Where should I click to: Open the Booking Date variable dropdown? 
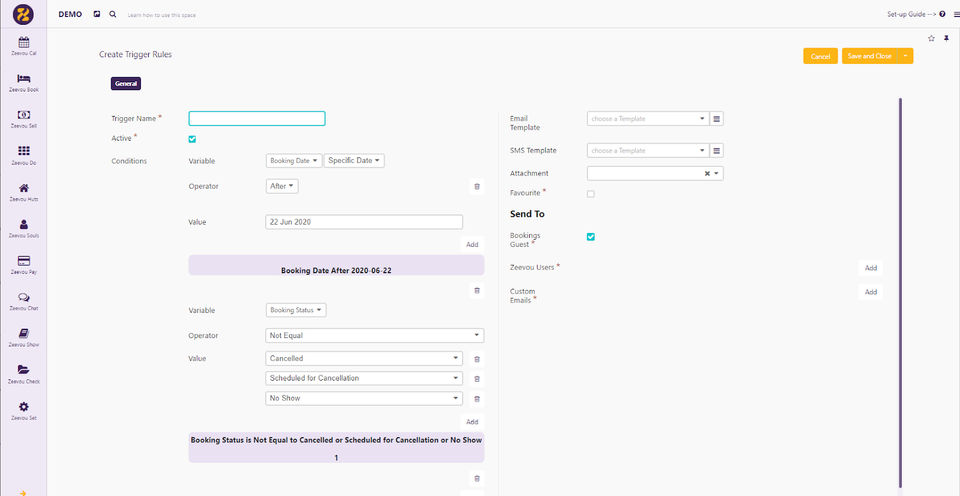tap(294, 160)
